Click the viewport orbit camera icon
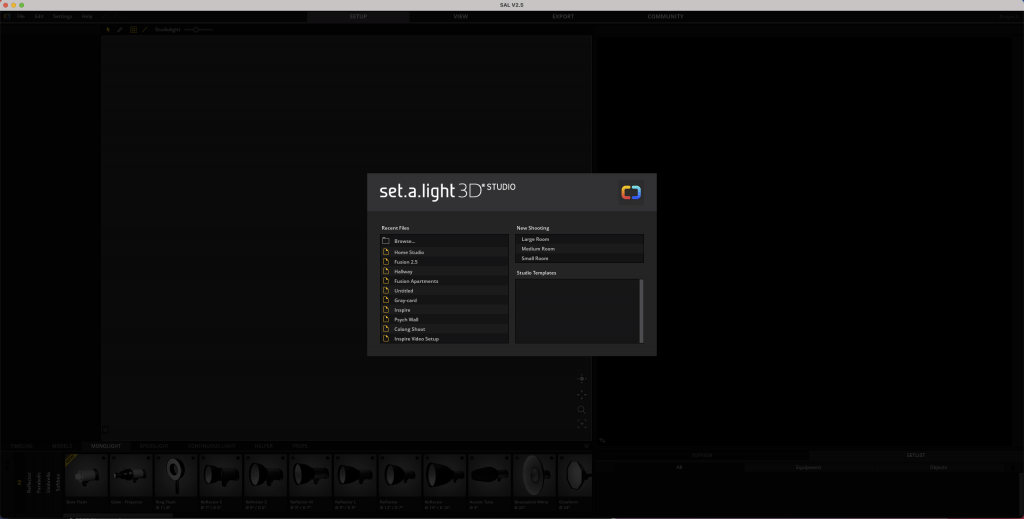This screenshot has height=519, width=1024. click(581, 379)
